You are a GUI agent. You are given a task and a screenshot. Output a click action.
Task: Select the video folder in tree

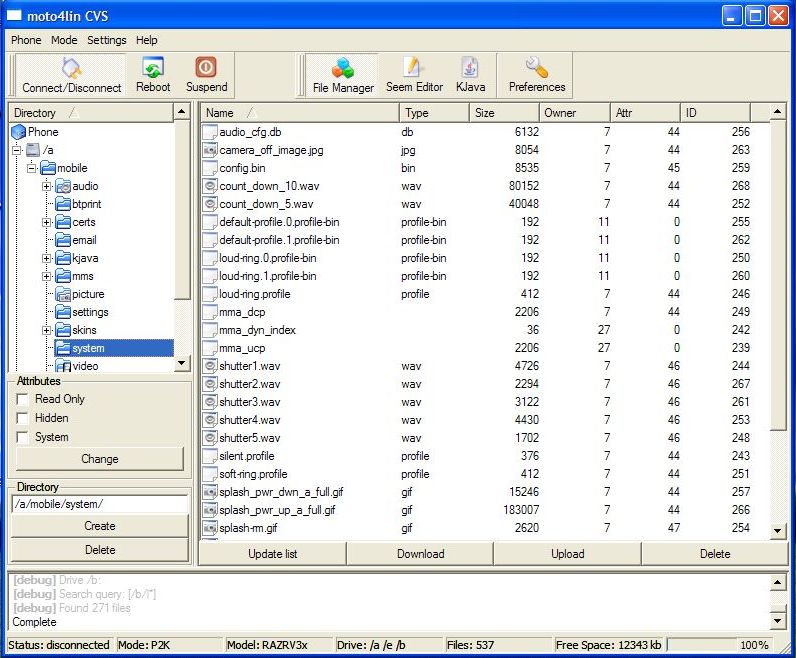85,366
